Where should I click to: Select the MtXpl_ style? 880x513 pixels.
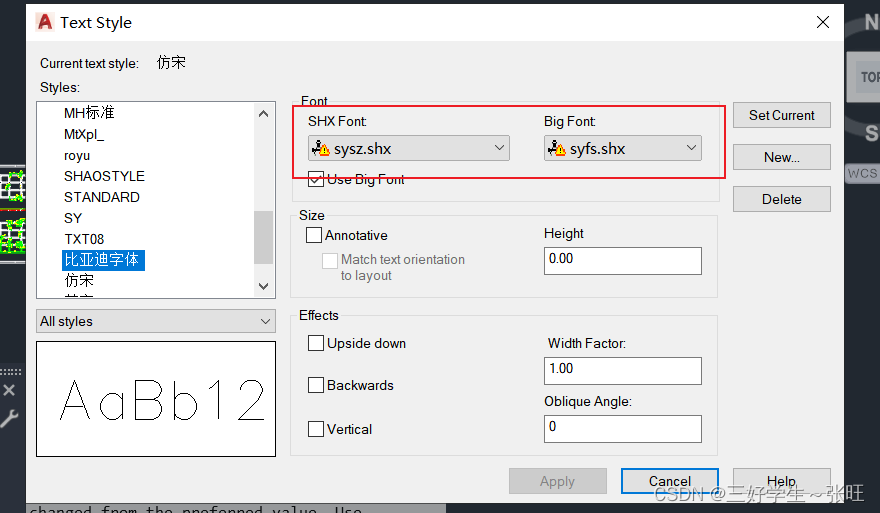tap(84, 135)
